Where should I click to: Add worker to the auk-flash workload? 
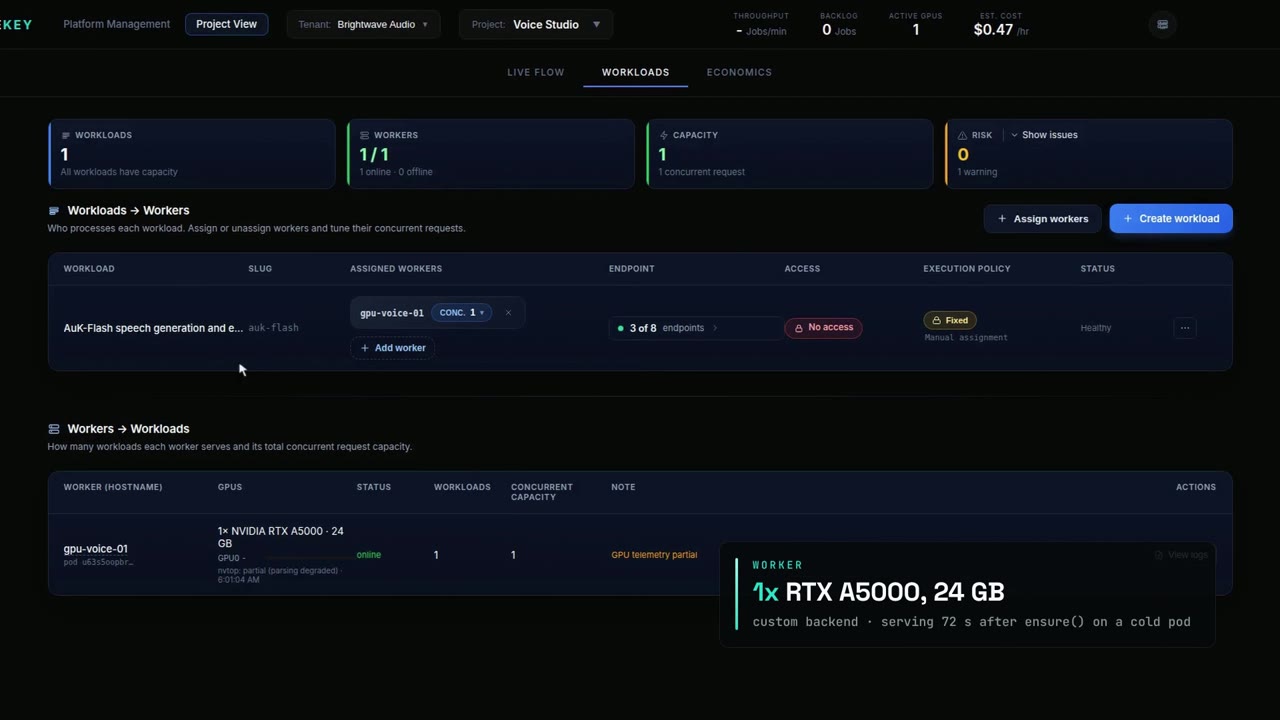(393, 348)
